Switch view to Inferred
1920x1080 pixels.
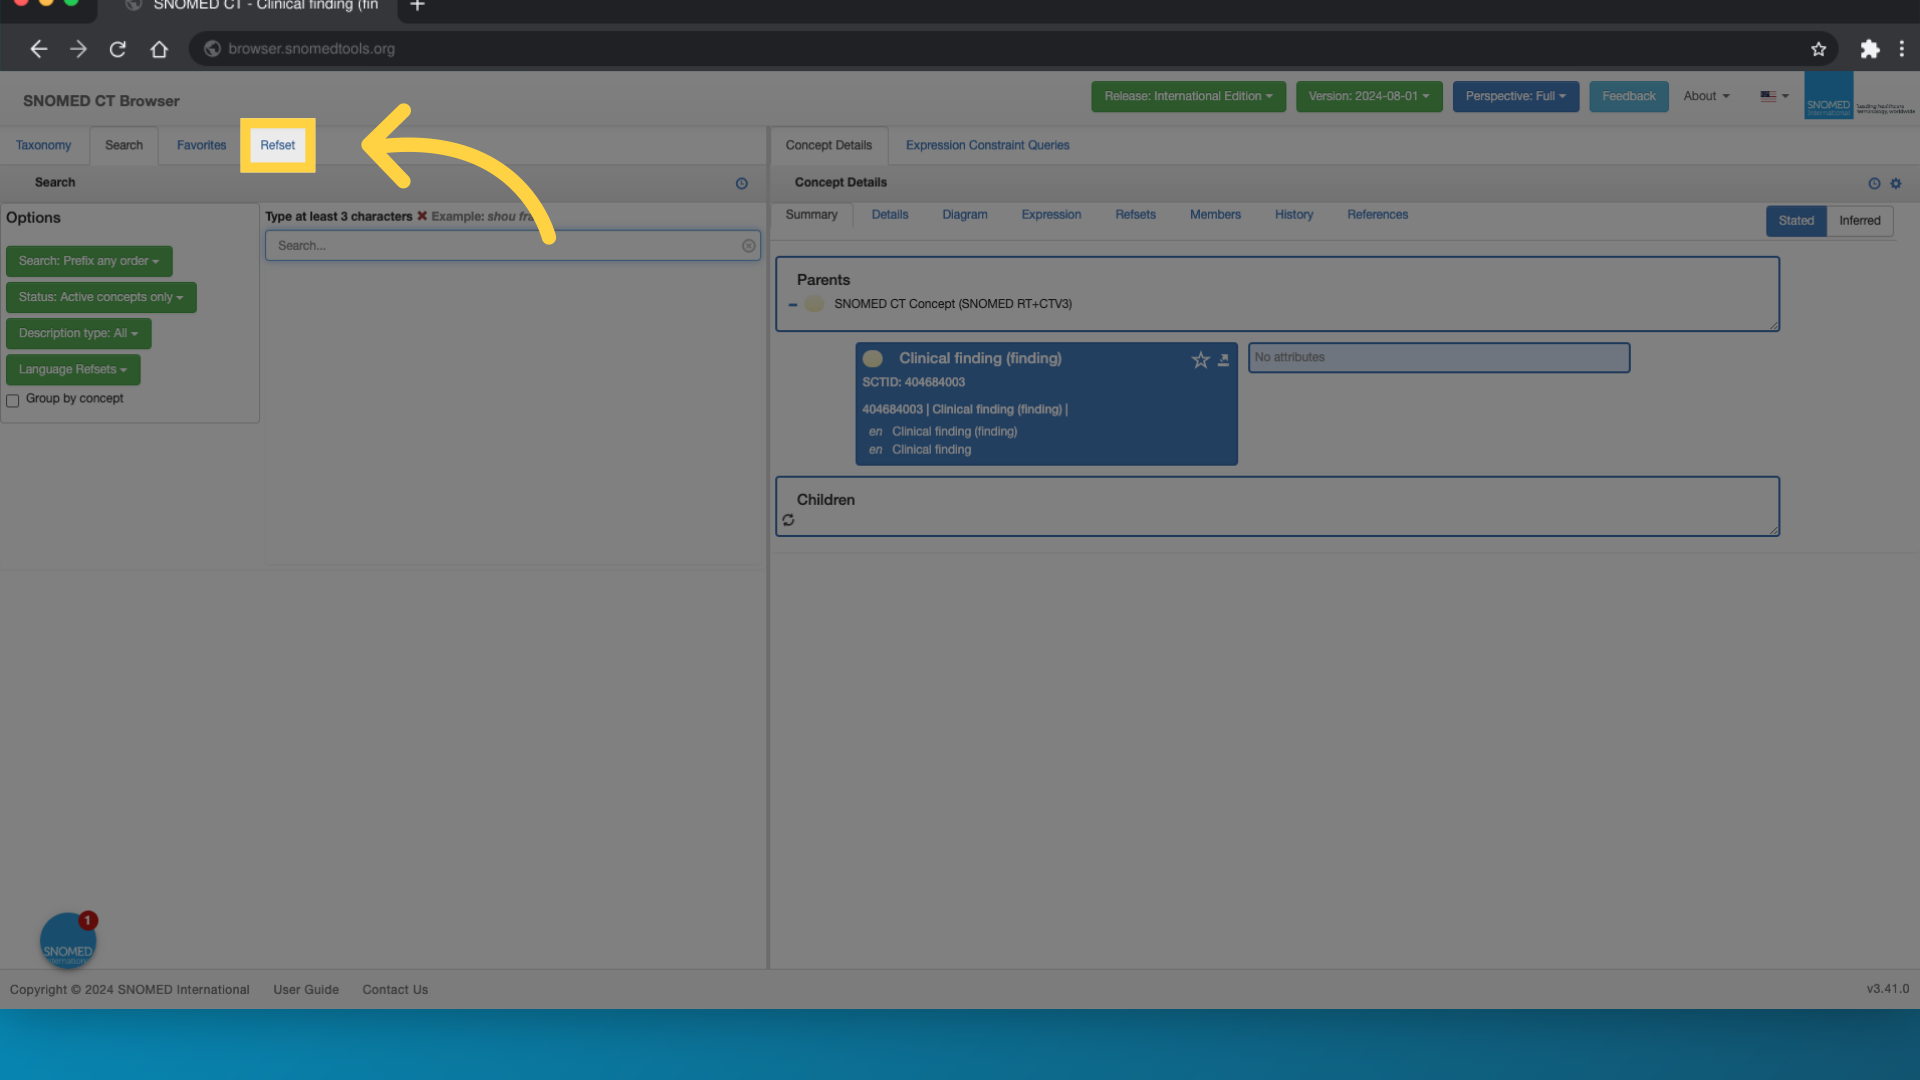[1859, 221]
